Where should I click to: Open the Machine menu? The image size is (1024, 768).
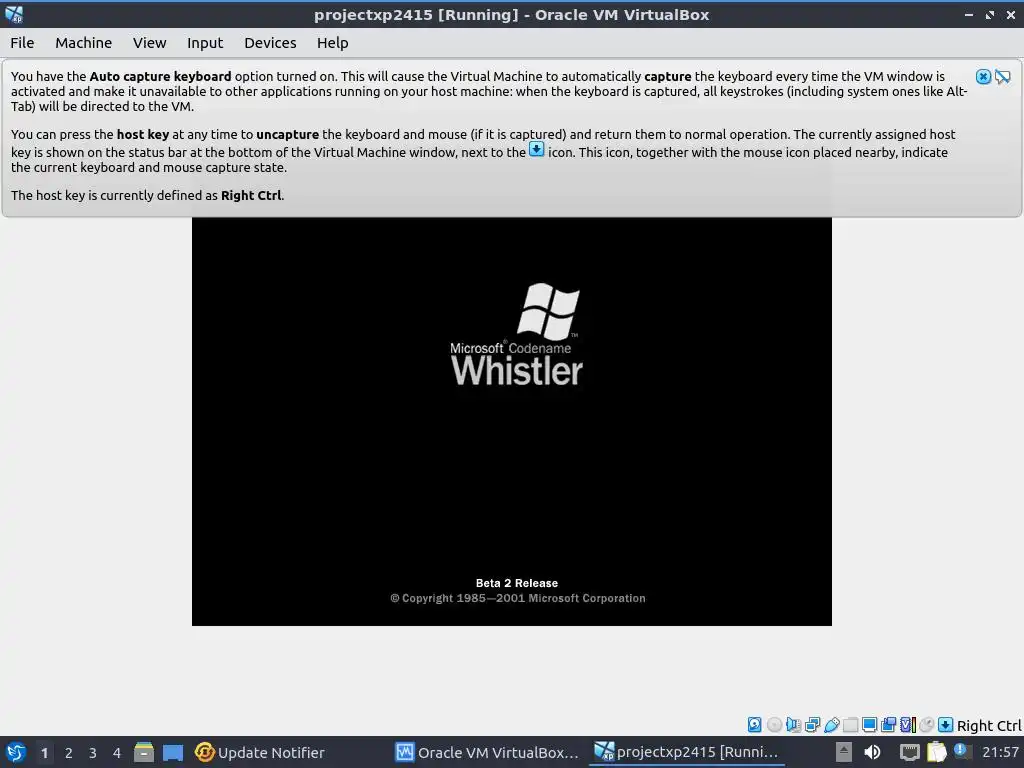tap(84, 43)
